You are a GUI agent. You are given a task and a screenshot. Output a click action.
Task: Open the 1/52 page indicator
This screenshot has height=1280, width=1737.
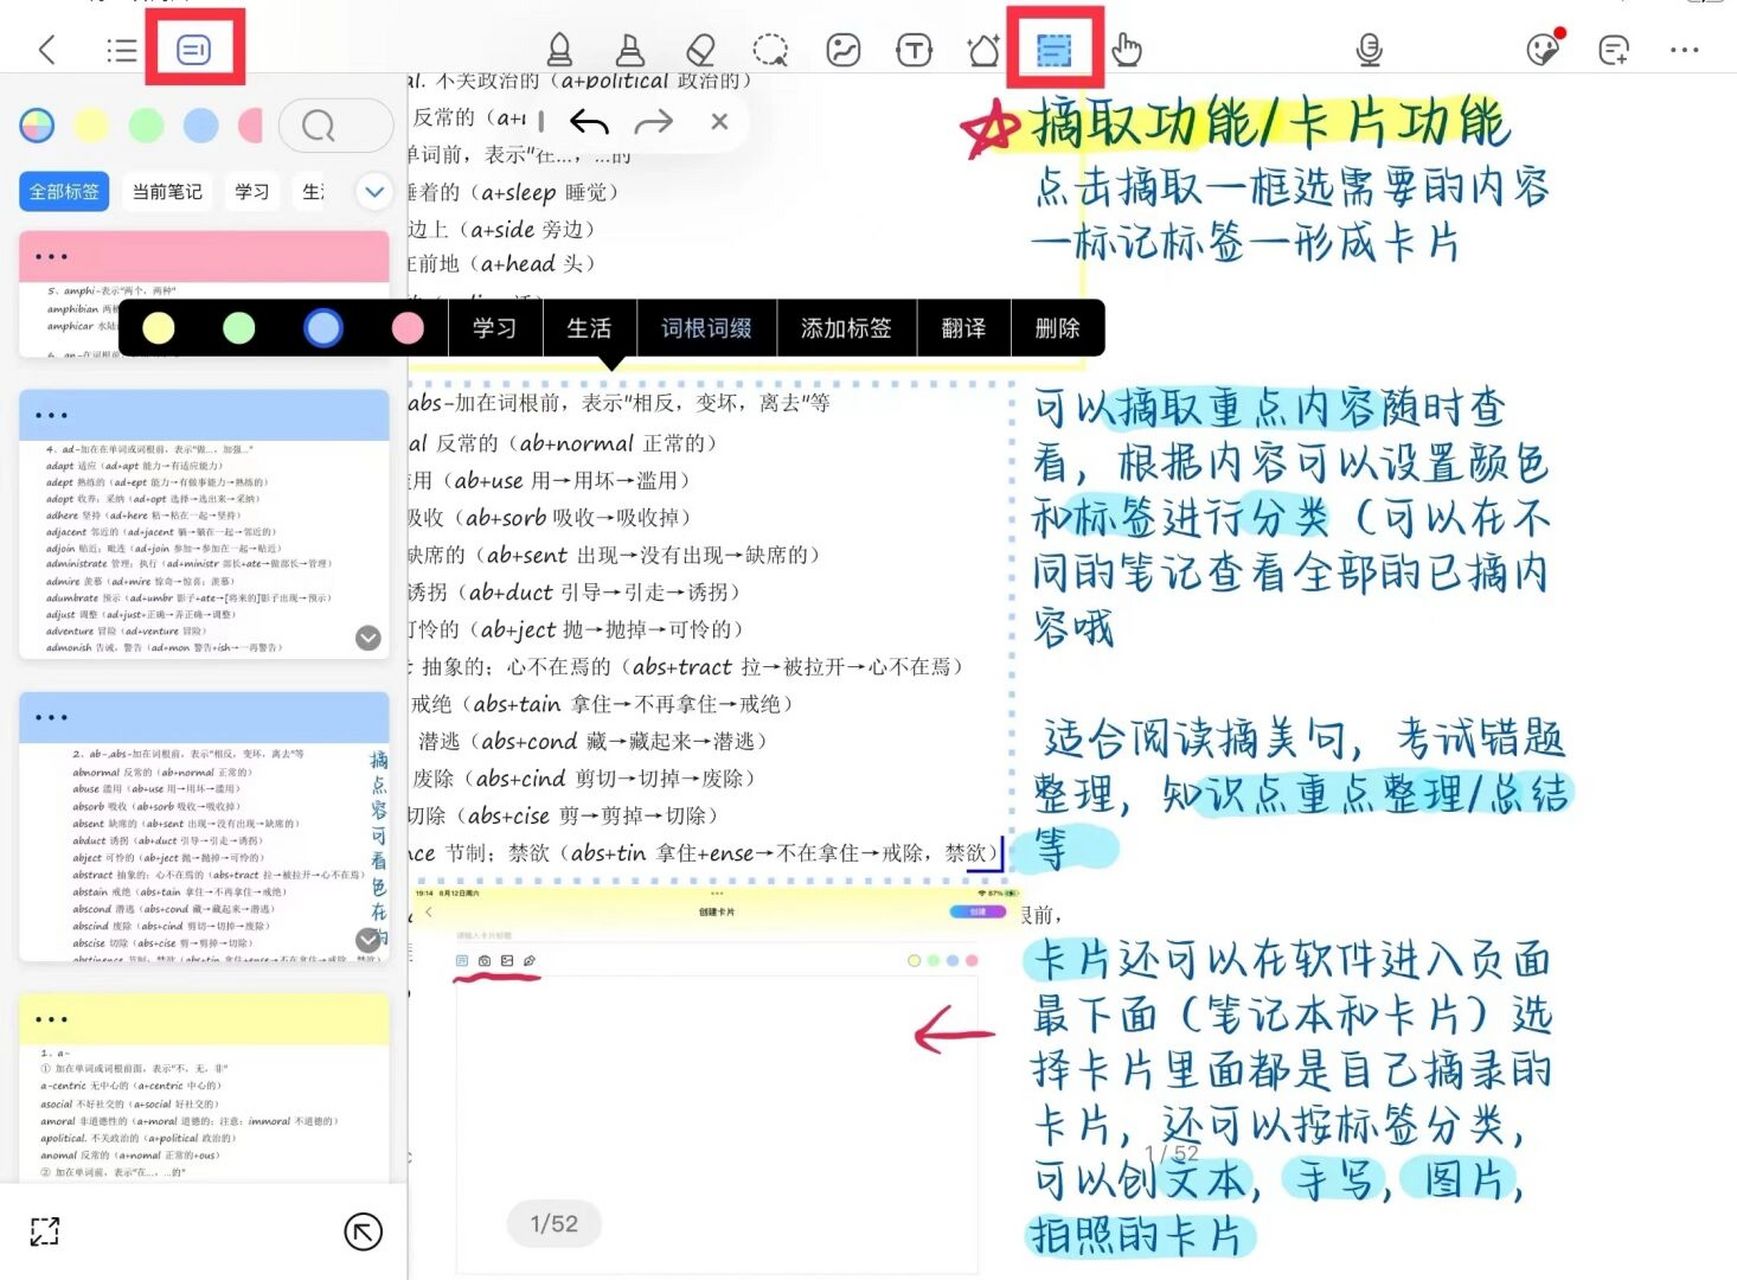tap(554, 1223)
